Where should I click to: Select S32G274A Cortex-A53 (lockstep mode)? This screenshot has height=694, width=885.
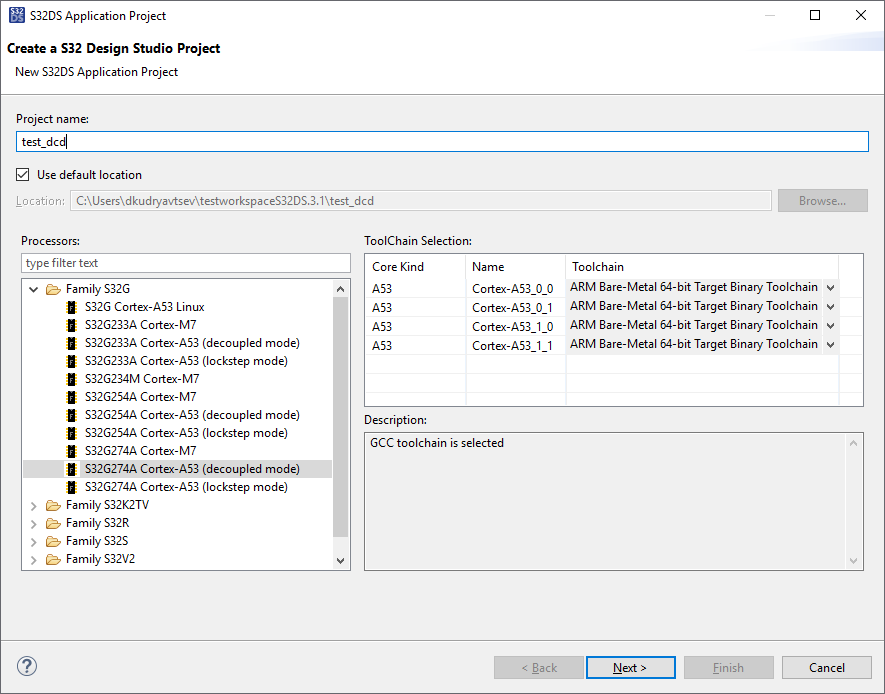(x=186, y=487)
